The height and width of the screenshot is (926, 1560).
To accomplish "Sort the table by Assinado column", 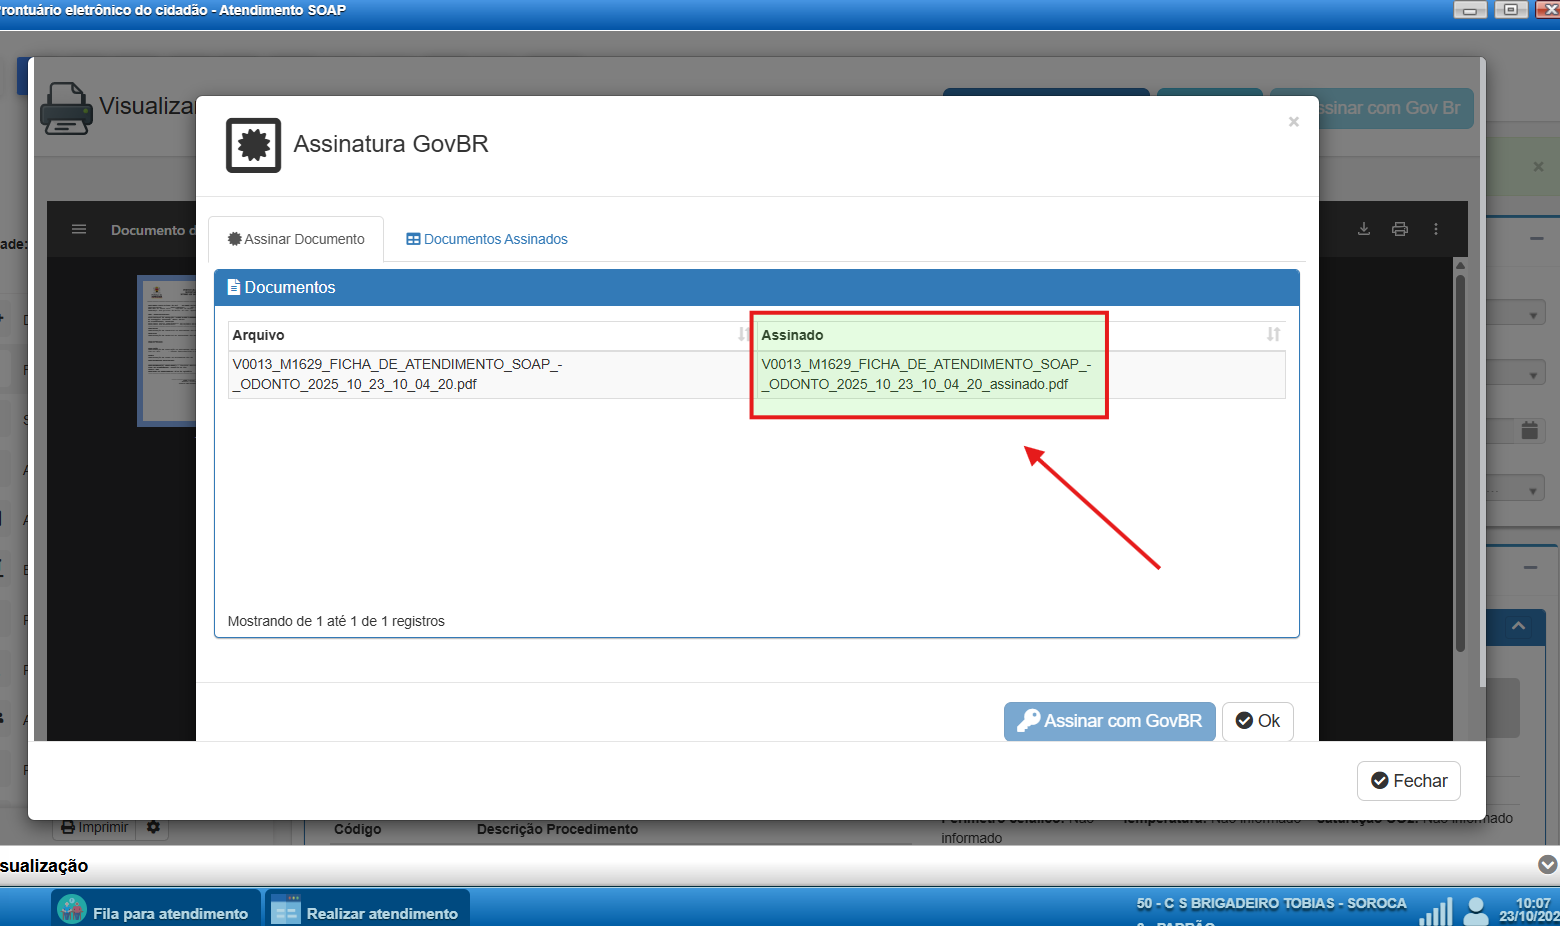I will [1273, 335].
